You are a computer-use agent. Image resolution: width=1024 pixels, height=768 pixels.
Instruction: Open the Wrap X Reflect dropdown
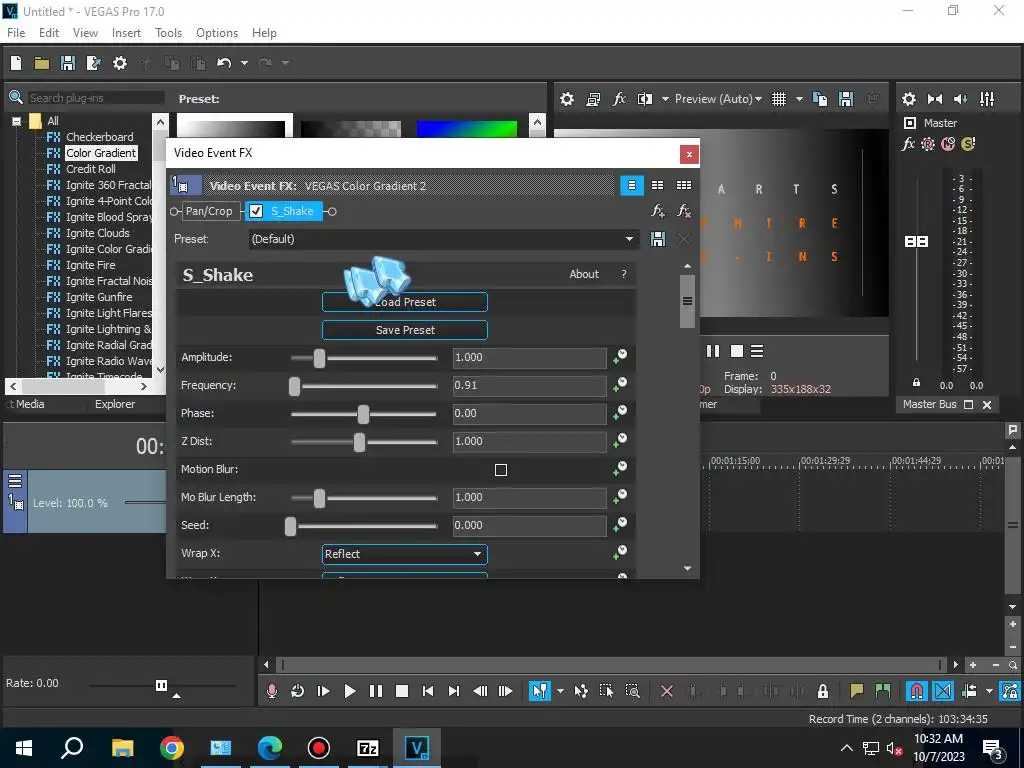tap(405, 554)
